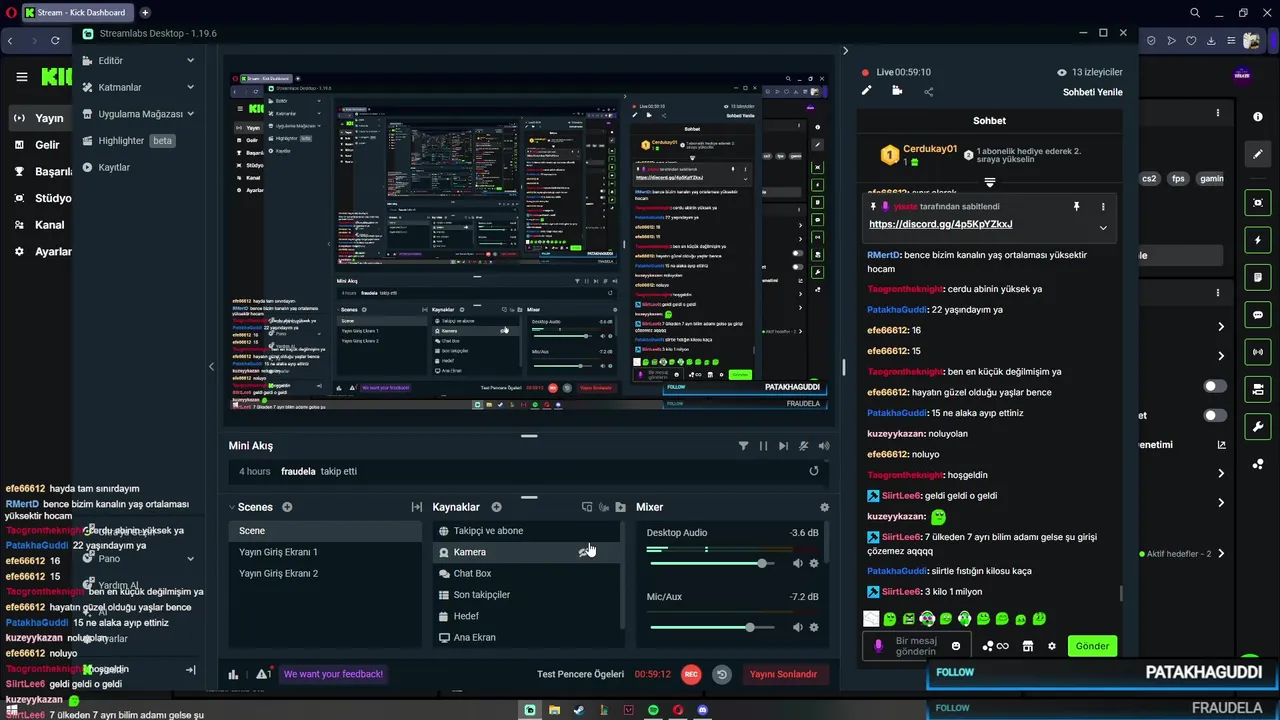
Task: Open the camera icon under Live timer
Action: (x=897, y=91)
